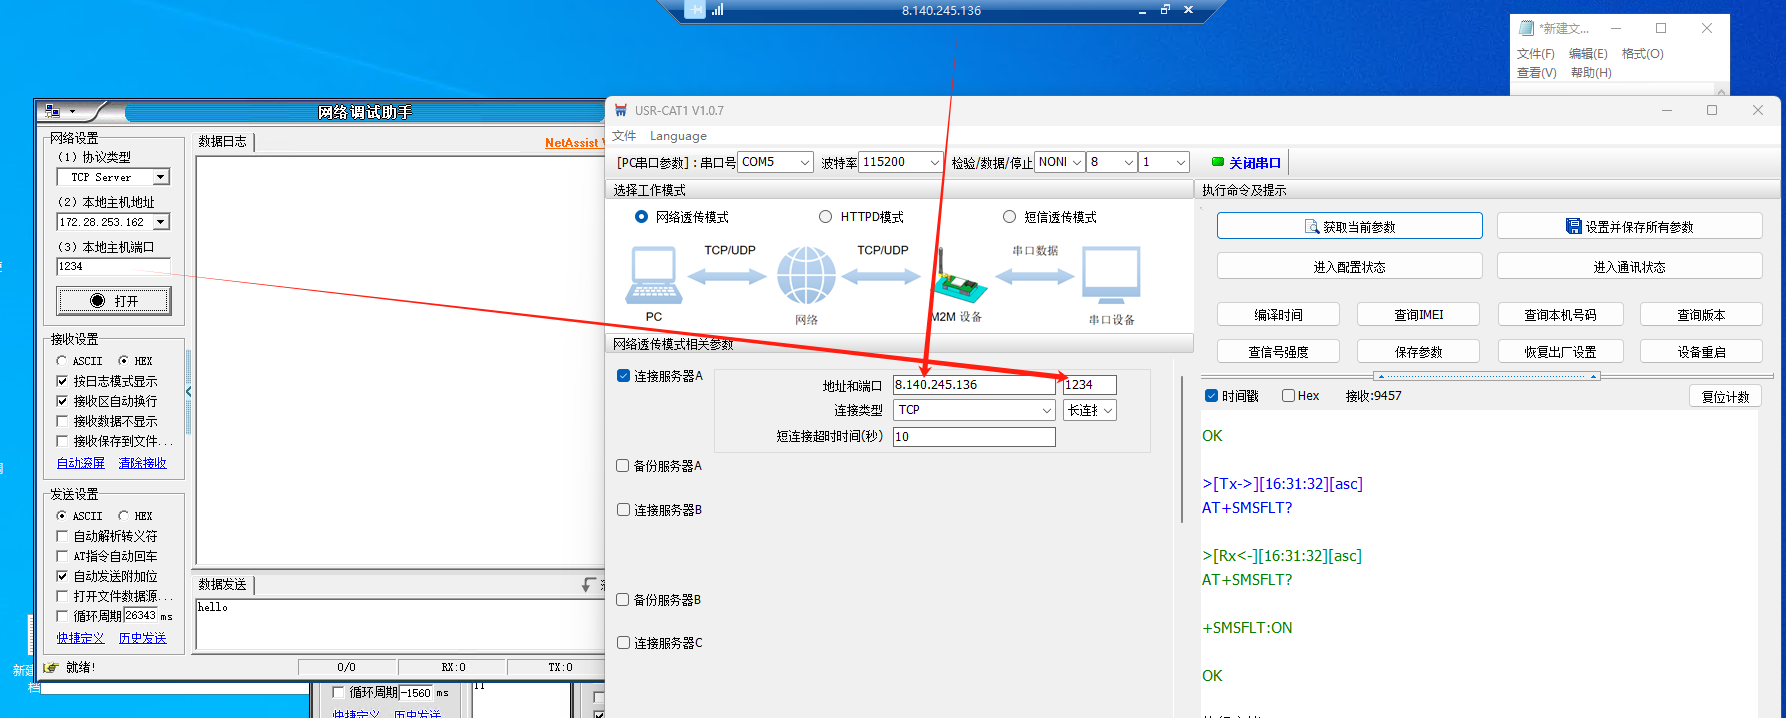The image size is (1786, 718).
Task: Click 获取当前参数 button
Action: [x=1349, y=227]
